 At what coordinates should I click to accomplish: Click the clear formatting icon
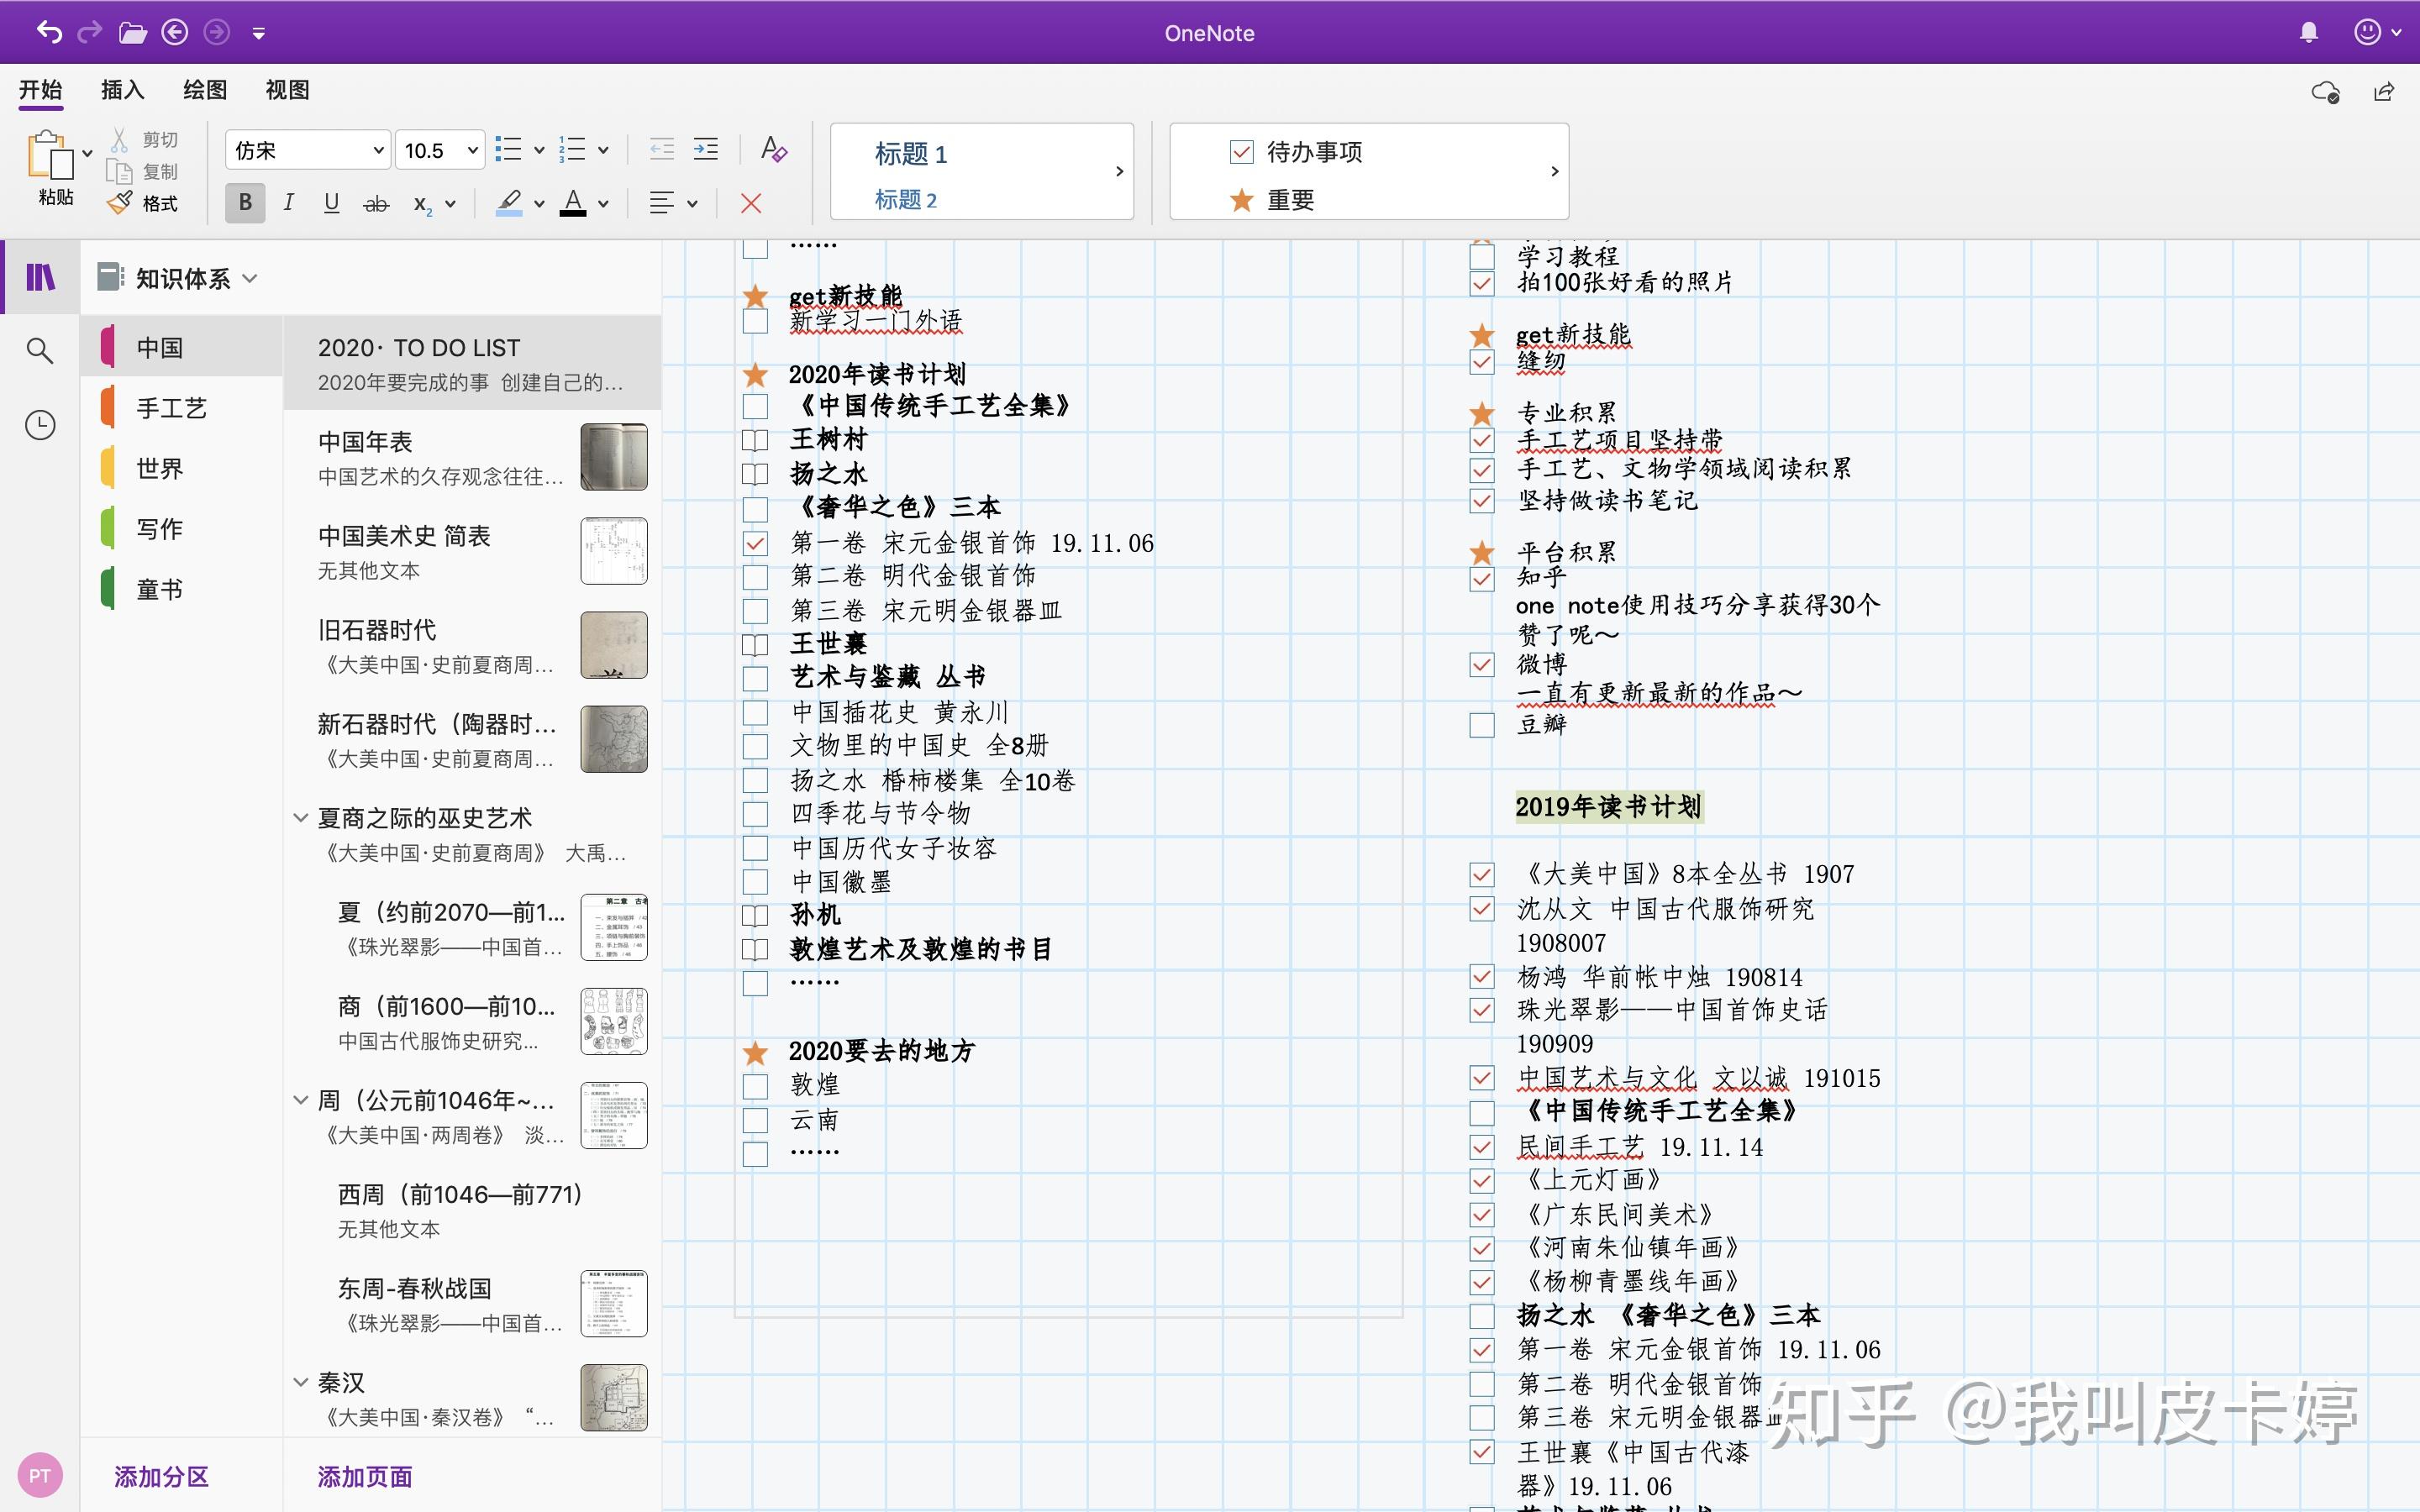774,150
